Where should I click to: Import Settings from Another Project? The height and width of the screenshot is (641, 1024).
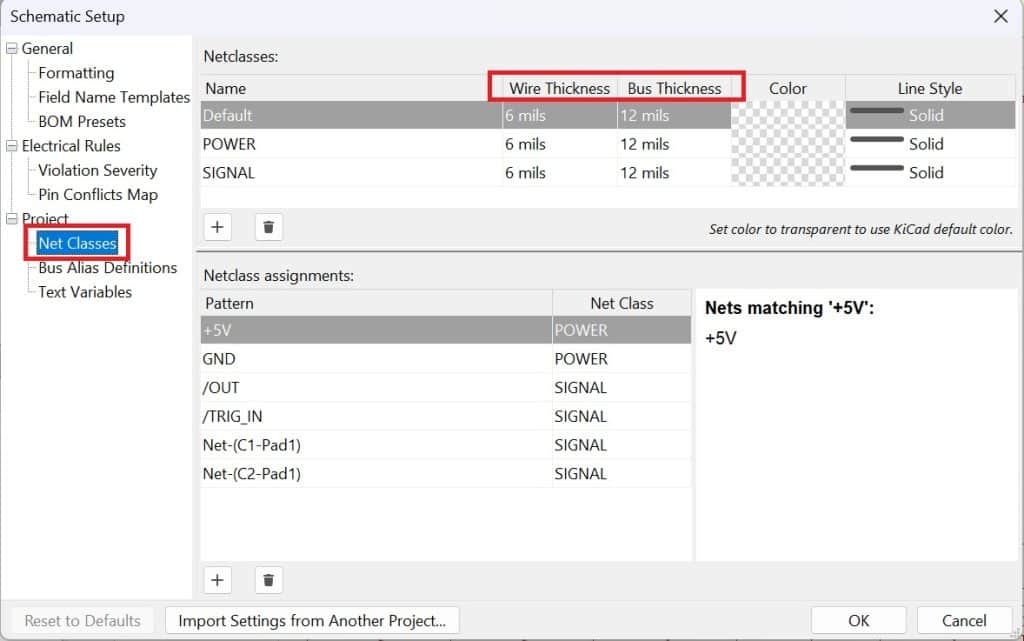(x=312, y=620)
